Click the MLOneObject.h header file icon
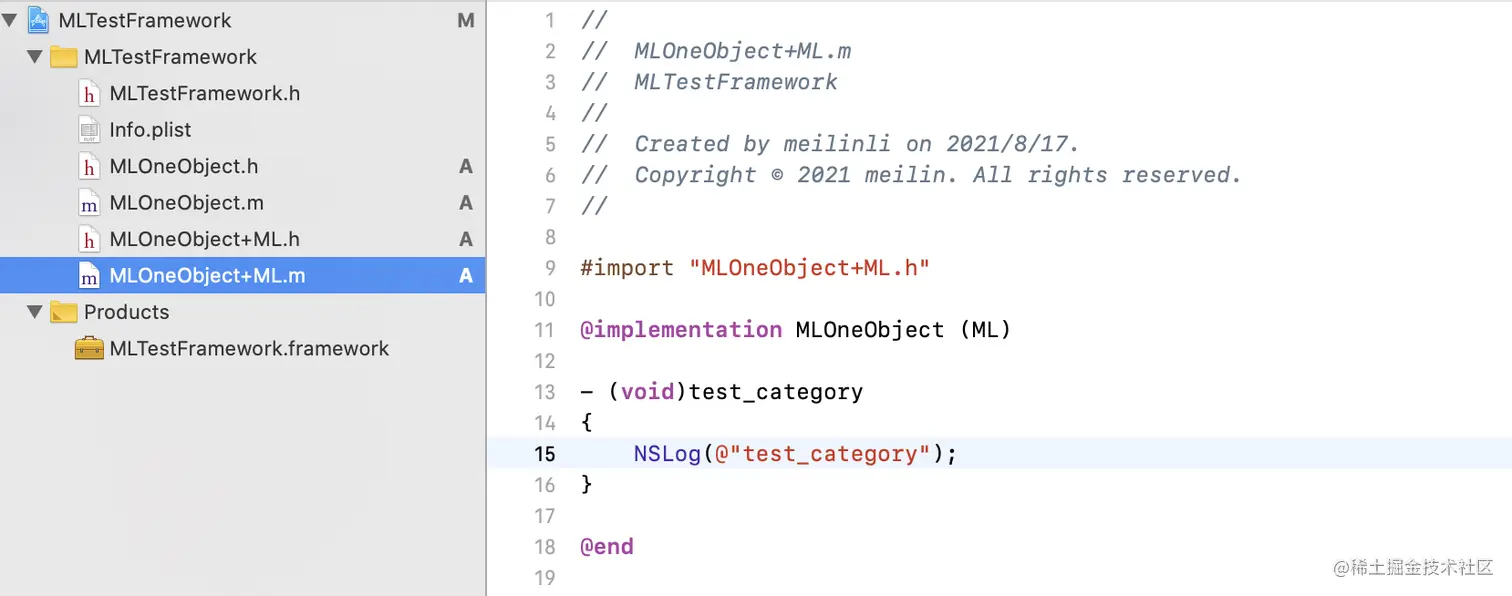The width and height of the screenshot is (1512, 596). coord(89,167)
